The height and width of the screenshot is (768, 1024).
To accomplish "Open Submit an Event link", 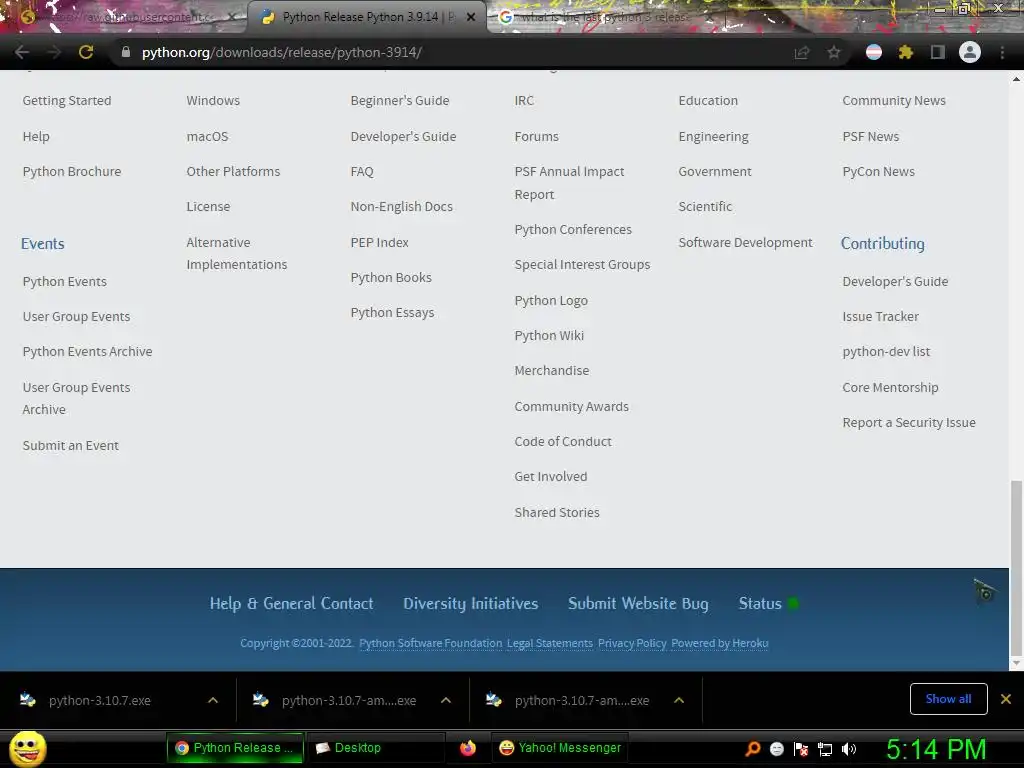I will coord(71,445).
